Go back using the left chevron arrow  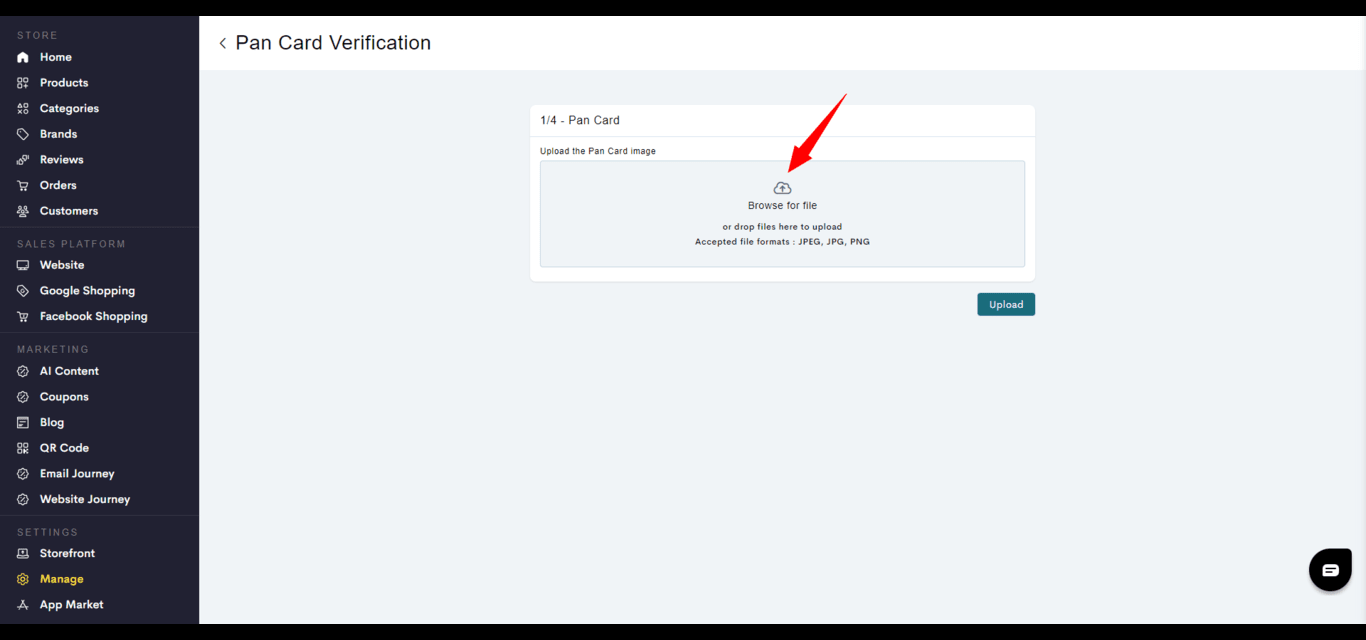pos(223,43)
